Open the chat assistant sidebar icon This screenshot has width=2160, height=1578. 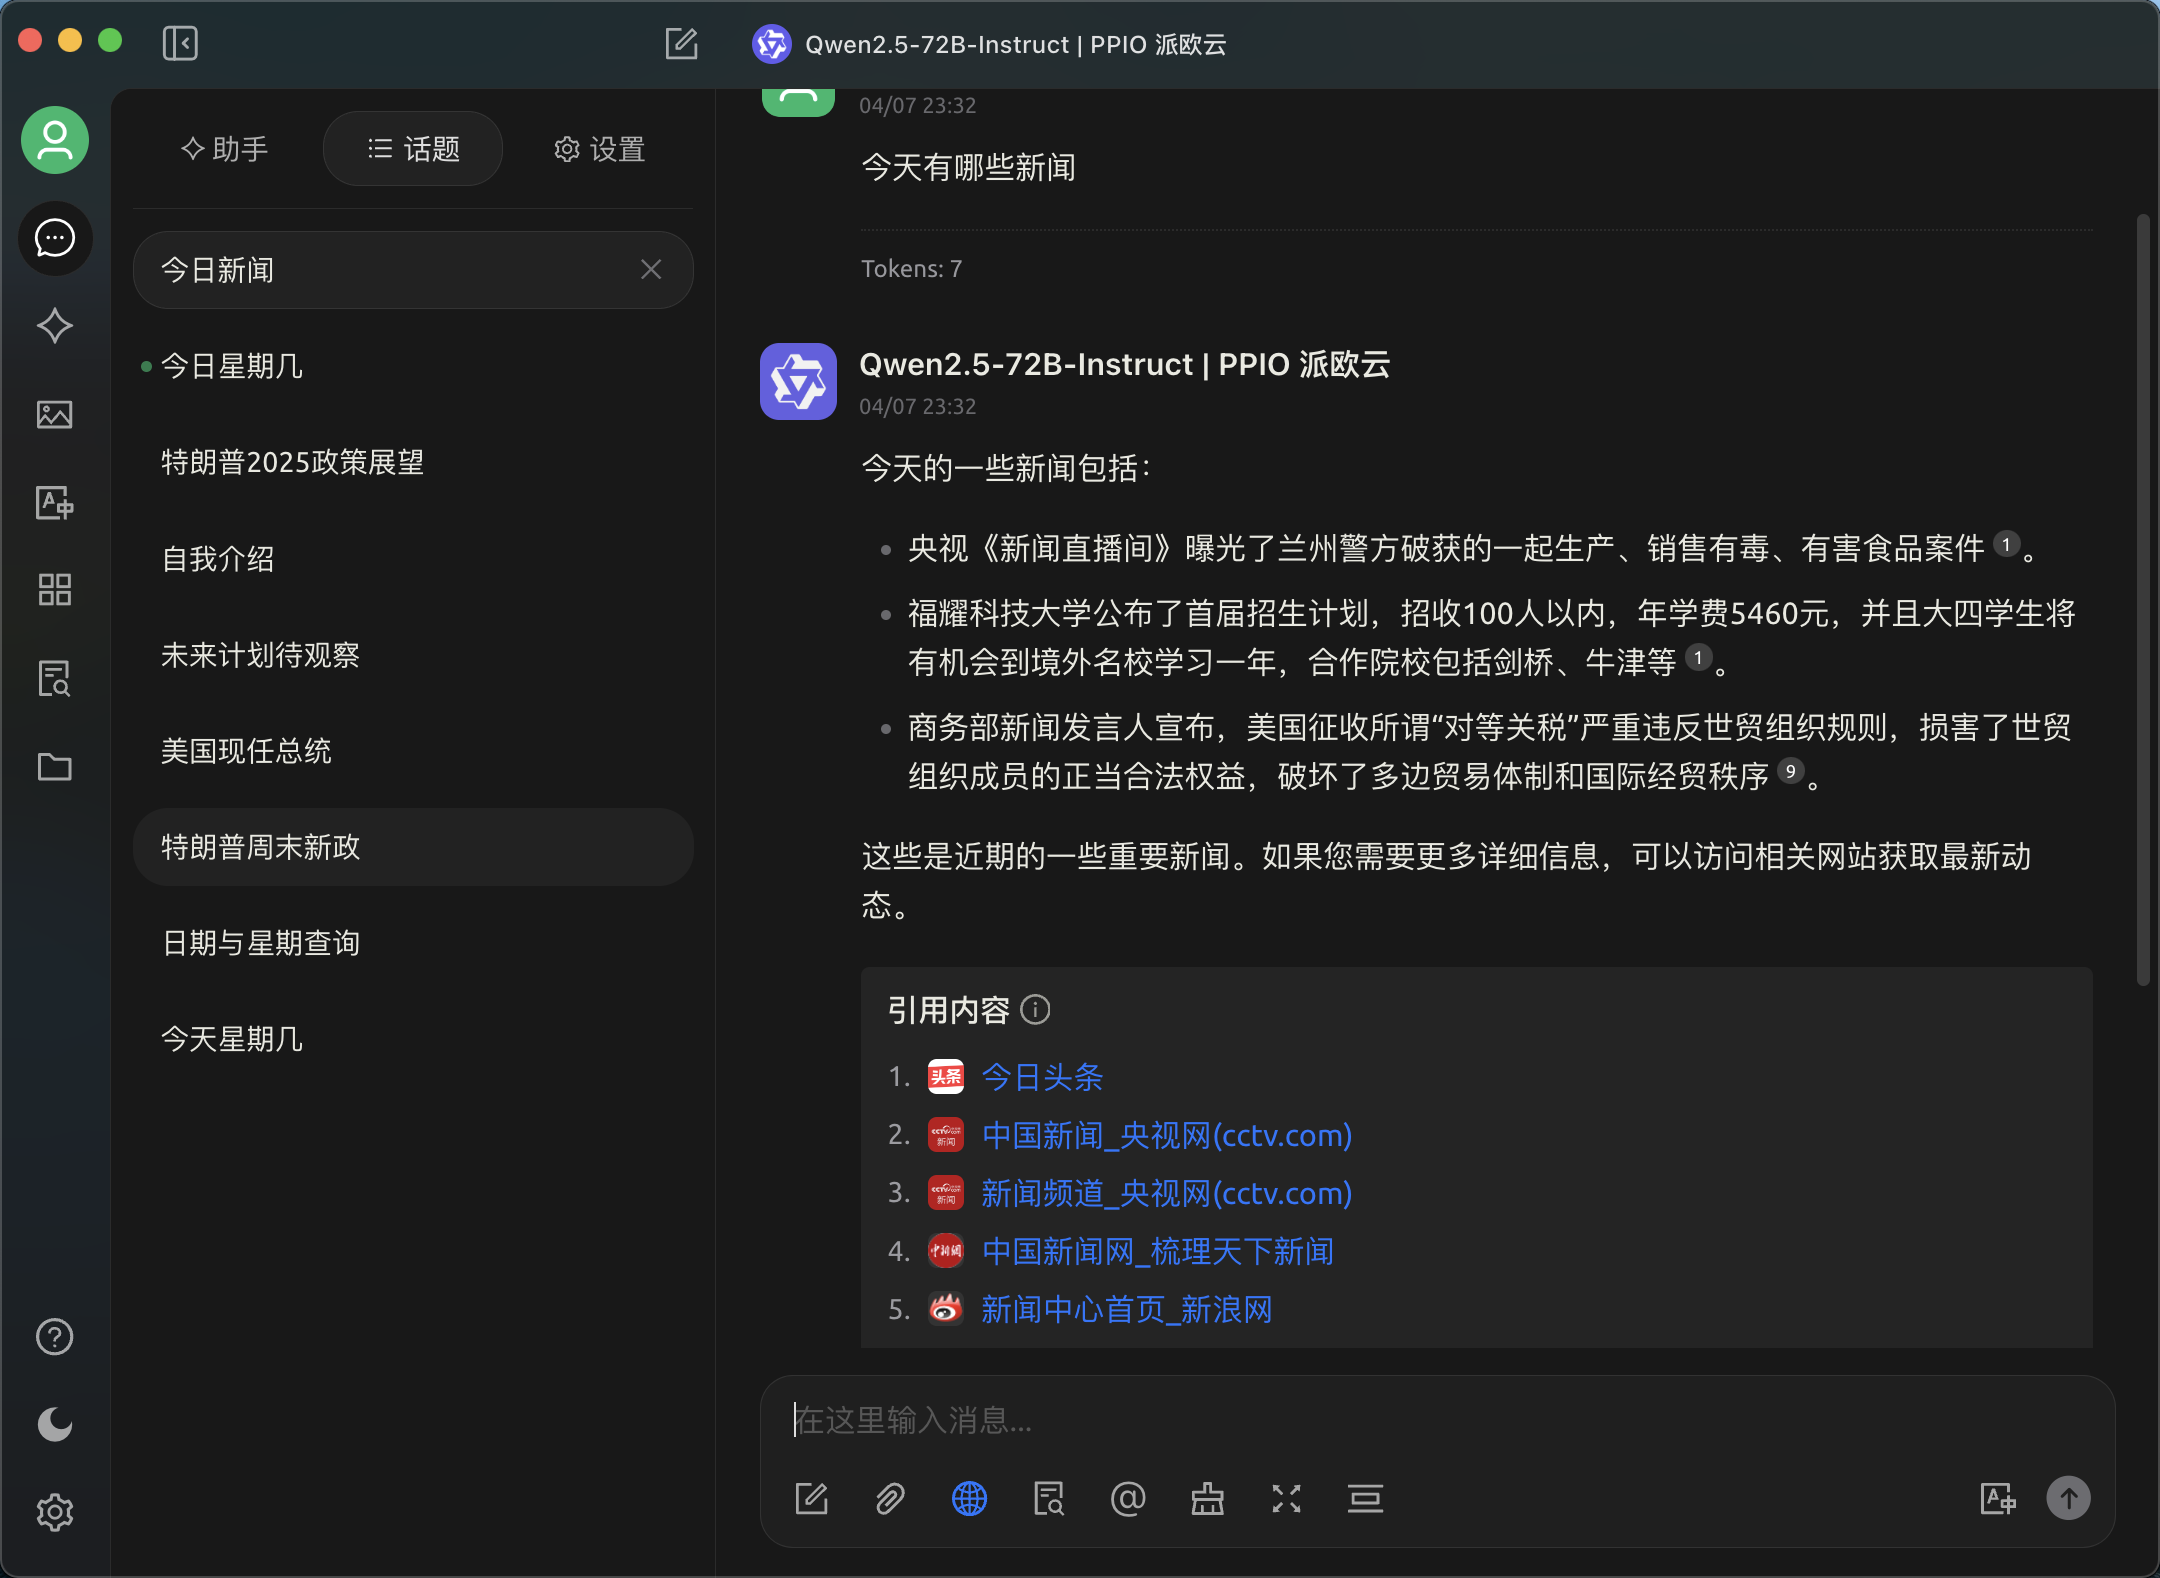click(x=55, y=238)
